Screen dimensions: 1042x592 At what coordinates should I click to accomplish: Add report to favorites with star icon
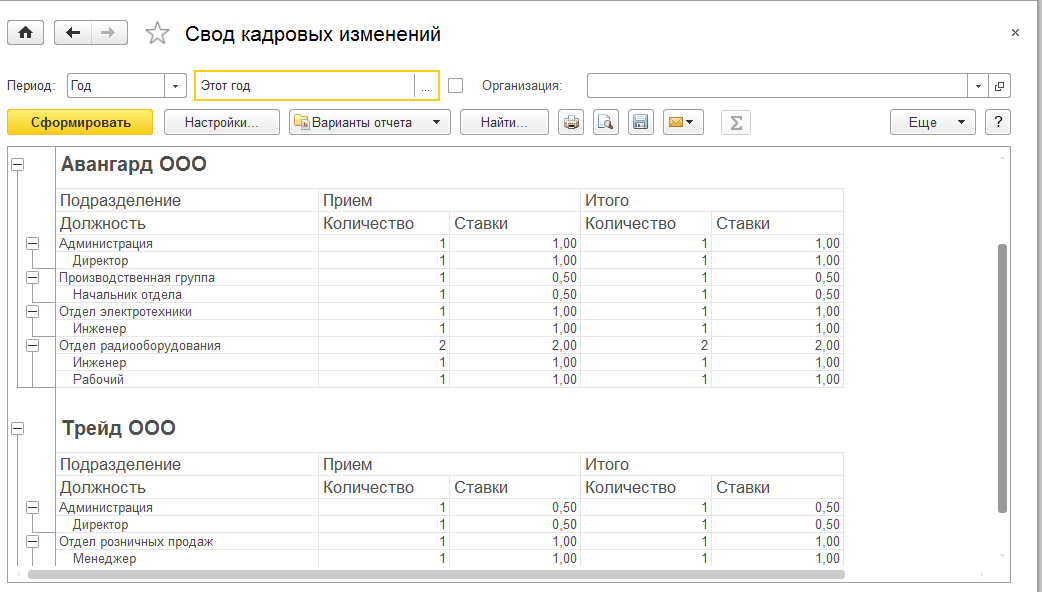(x=157, y=34)
